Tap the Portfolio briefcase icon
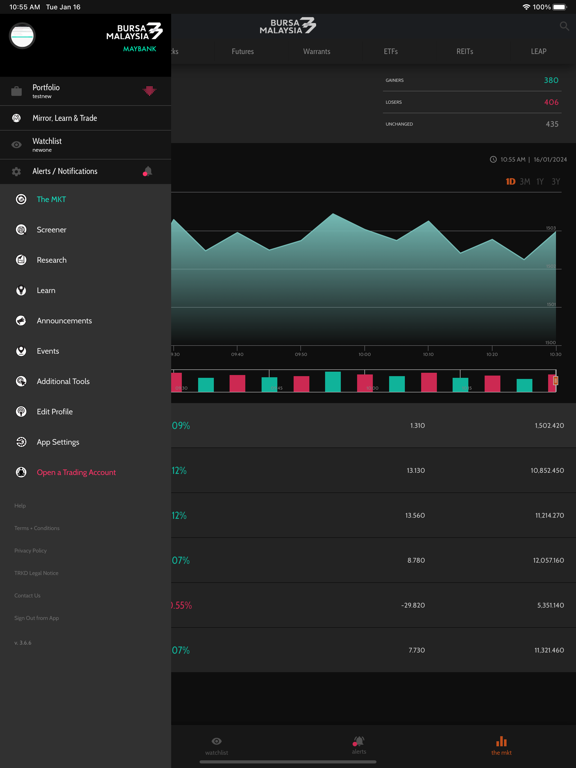The width and height of the screenshot is (576, 768). click(x=16, y=91)
